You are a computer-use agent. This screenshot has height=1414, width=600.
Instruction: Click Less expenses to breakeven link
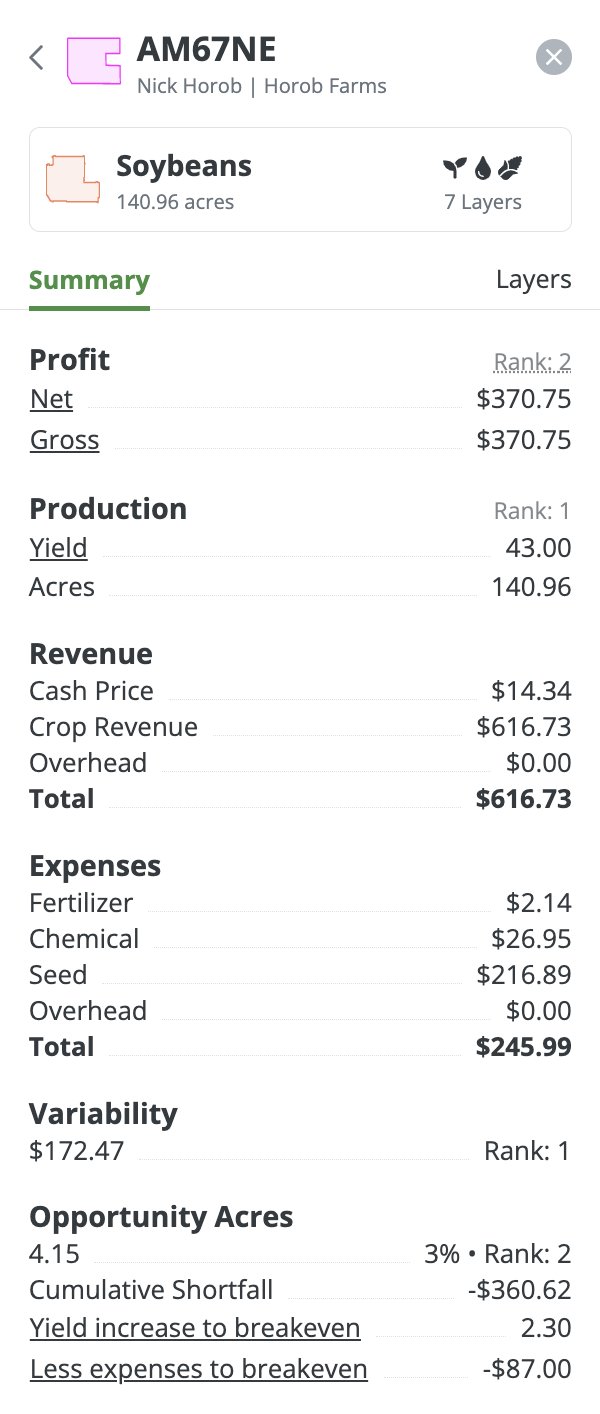198,1369
